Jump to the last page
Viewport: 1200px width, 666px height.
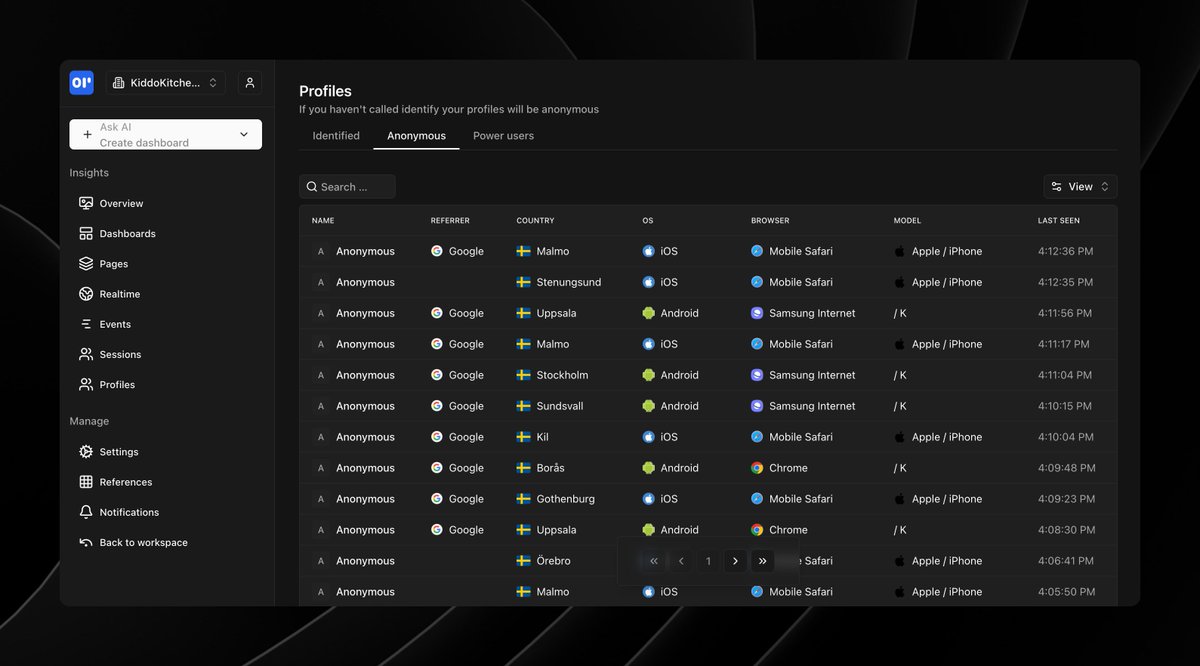762,561
